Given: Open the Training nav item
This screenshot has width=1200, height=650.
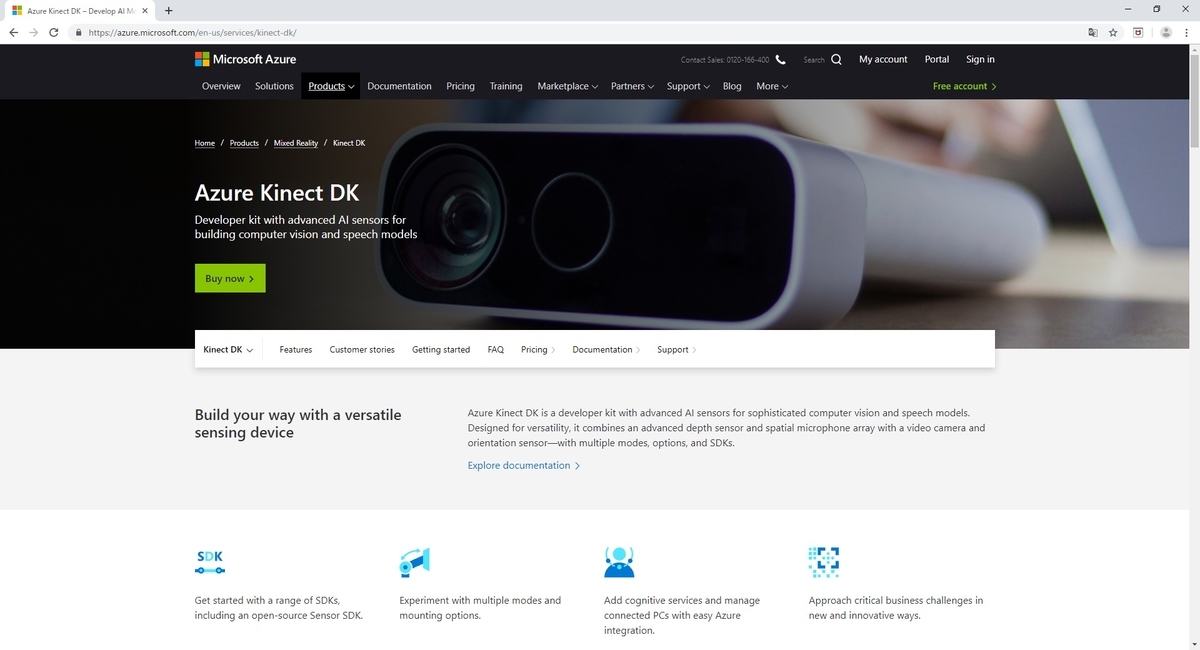Looking at the screenshot, I should point(506,86).
